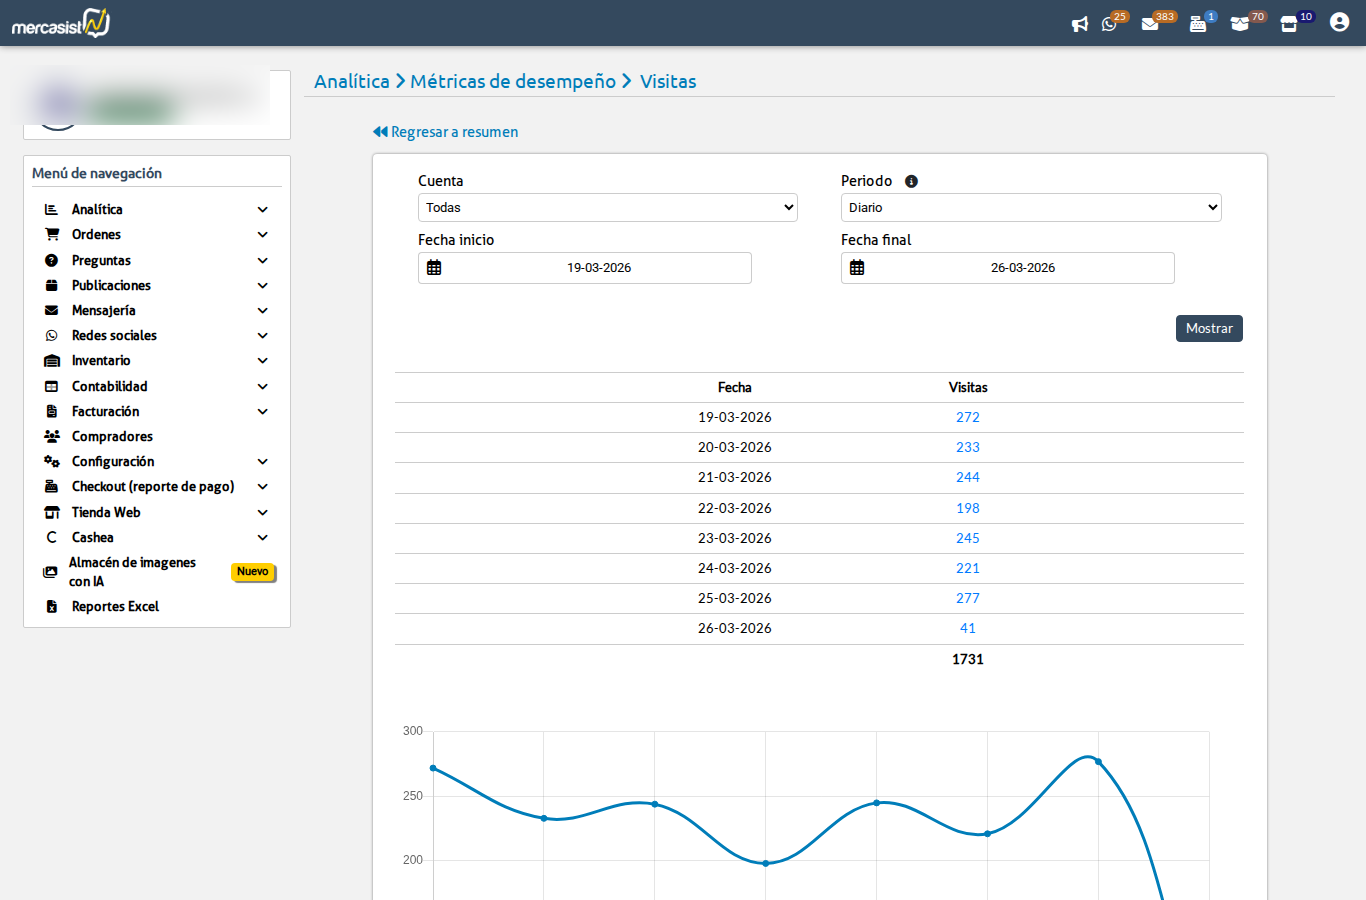Click the Mercasist logo
Viewport: 1366px width, 900px height.
pyautogui.click(x=61, y=23)
